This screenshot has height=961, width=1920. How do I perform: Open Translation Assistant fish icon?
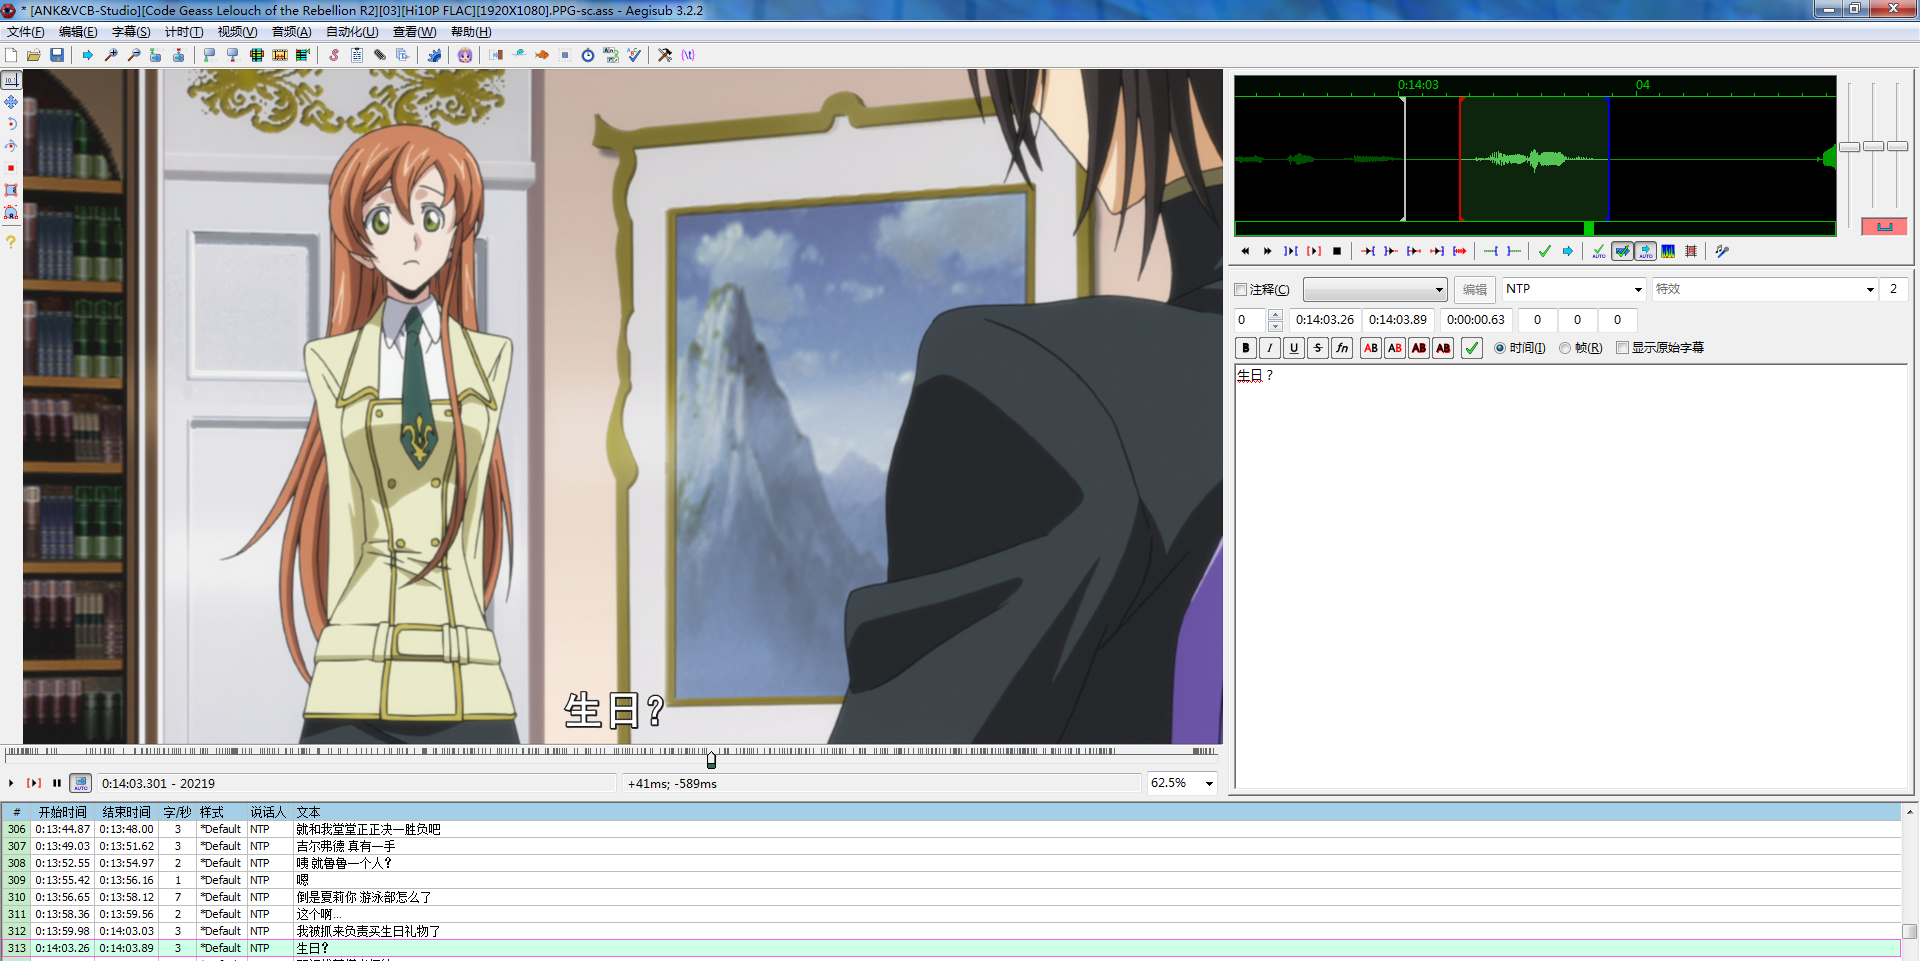[x=542, y=55]
